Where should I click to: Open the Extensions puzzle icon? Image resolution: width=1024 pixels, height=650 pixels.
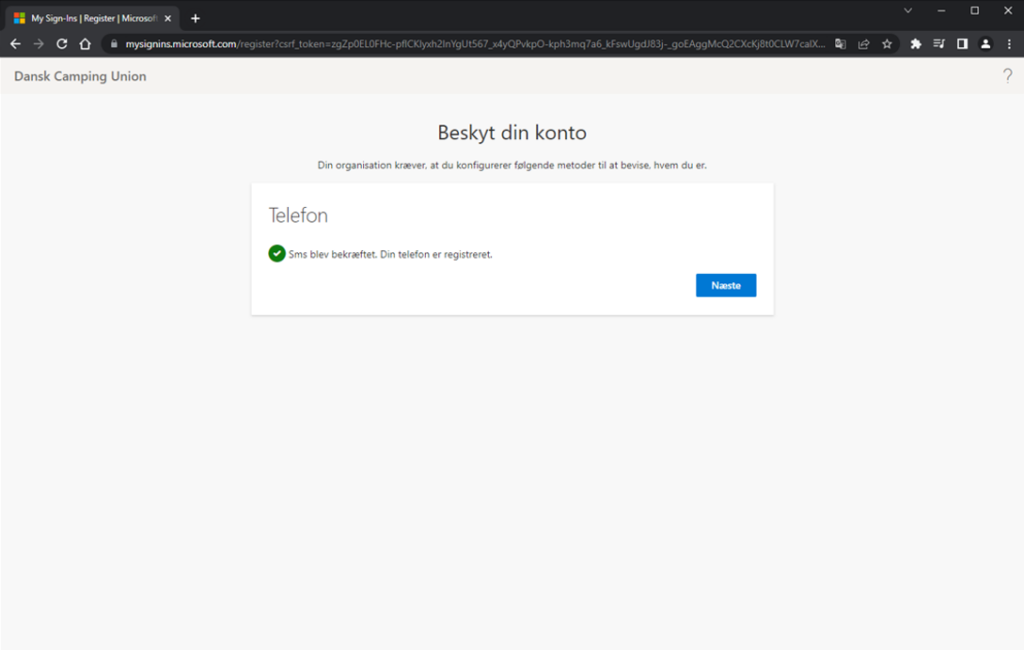pos(915,44)
